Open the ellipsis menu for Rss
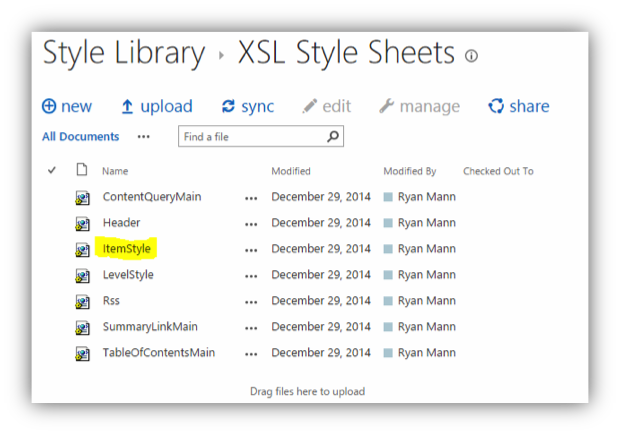Image resolution: width=620 pixels, height=435 pixels. 251,303
